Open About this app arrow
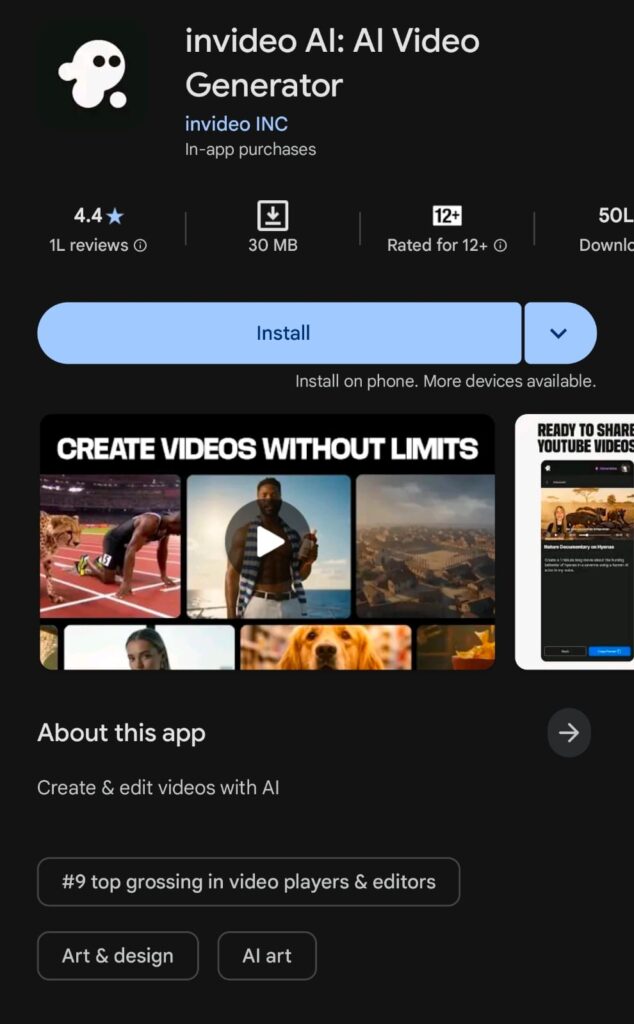Viewport: 634px width, 1024px height. (x=569, y=733)
